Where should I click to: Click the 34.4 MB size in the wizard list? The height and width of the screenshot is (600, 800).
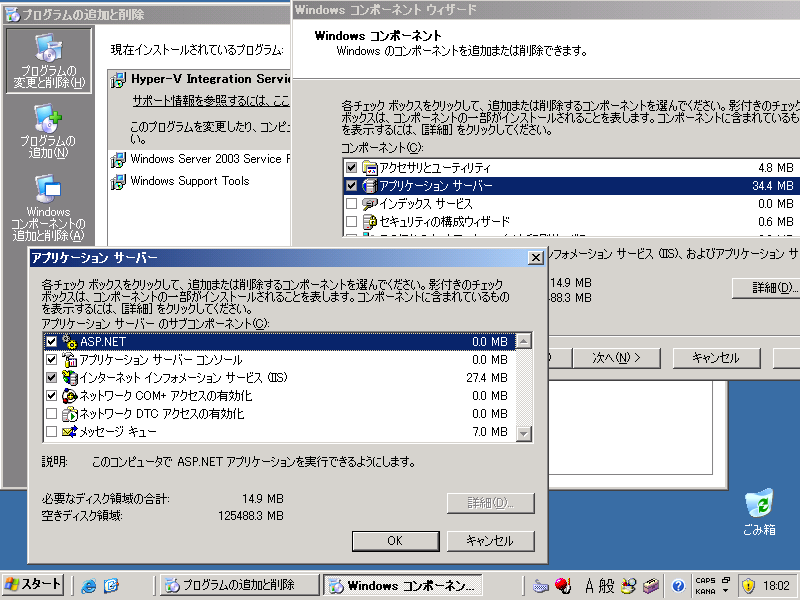(772, 186)
